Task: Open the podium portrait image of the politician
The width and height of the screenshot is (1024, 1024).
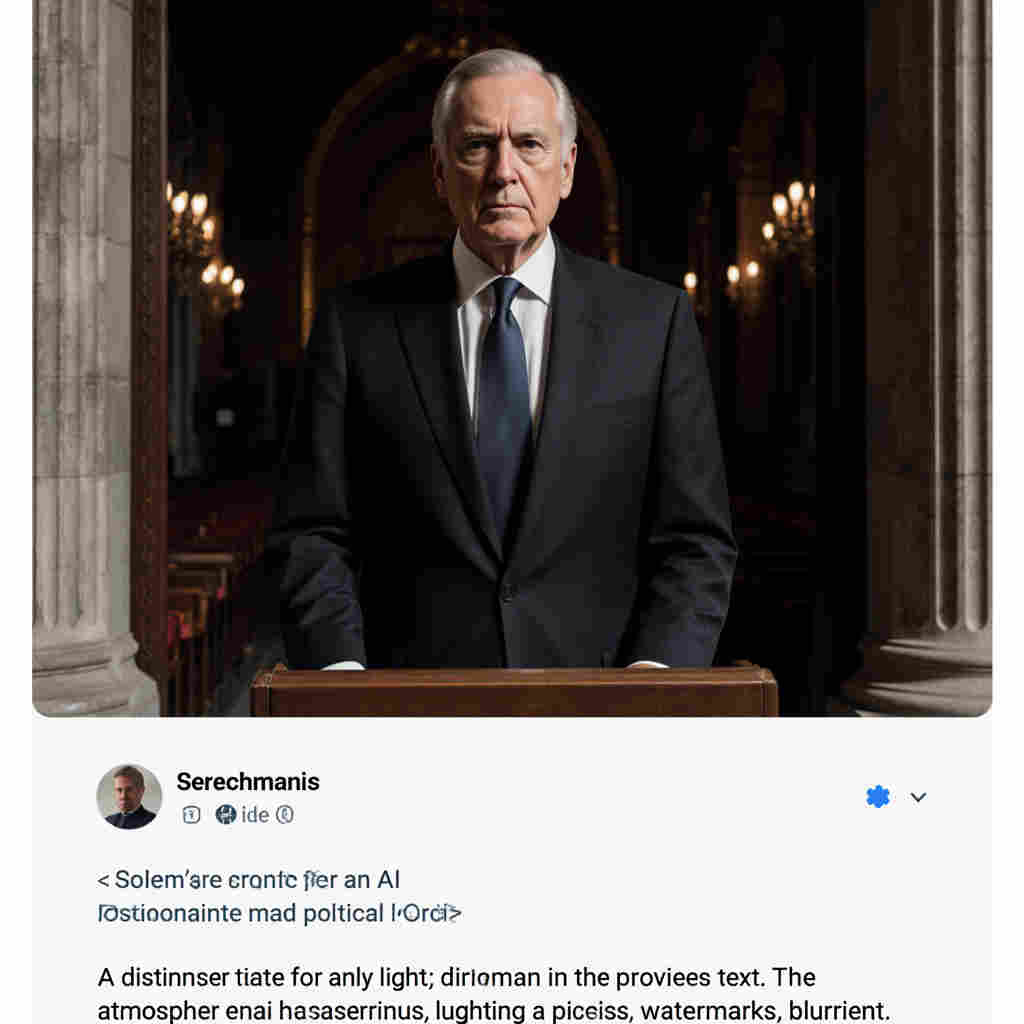Action: (512, 360)
